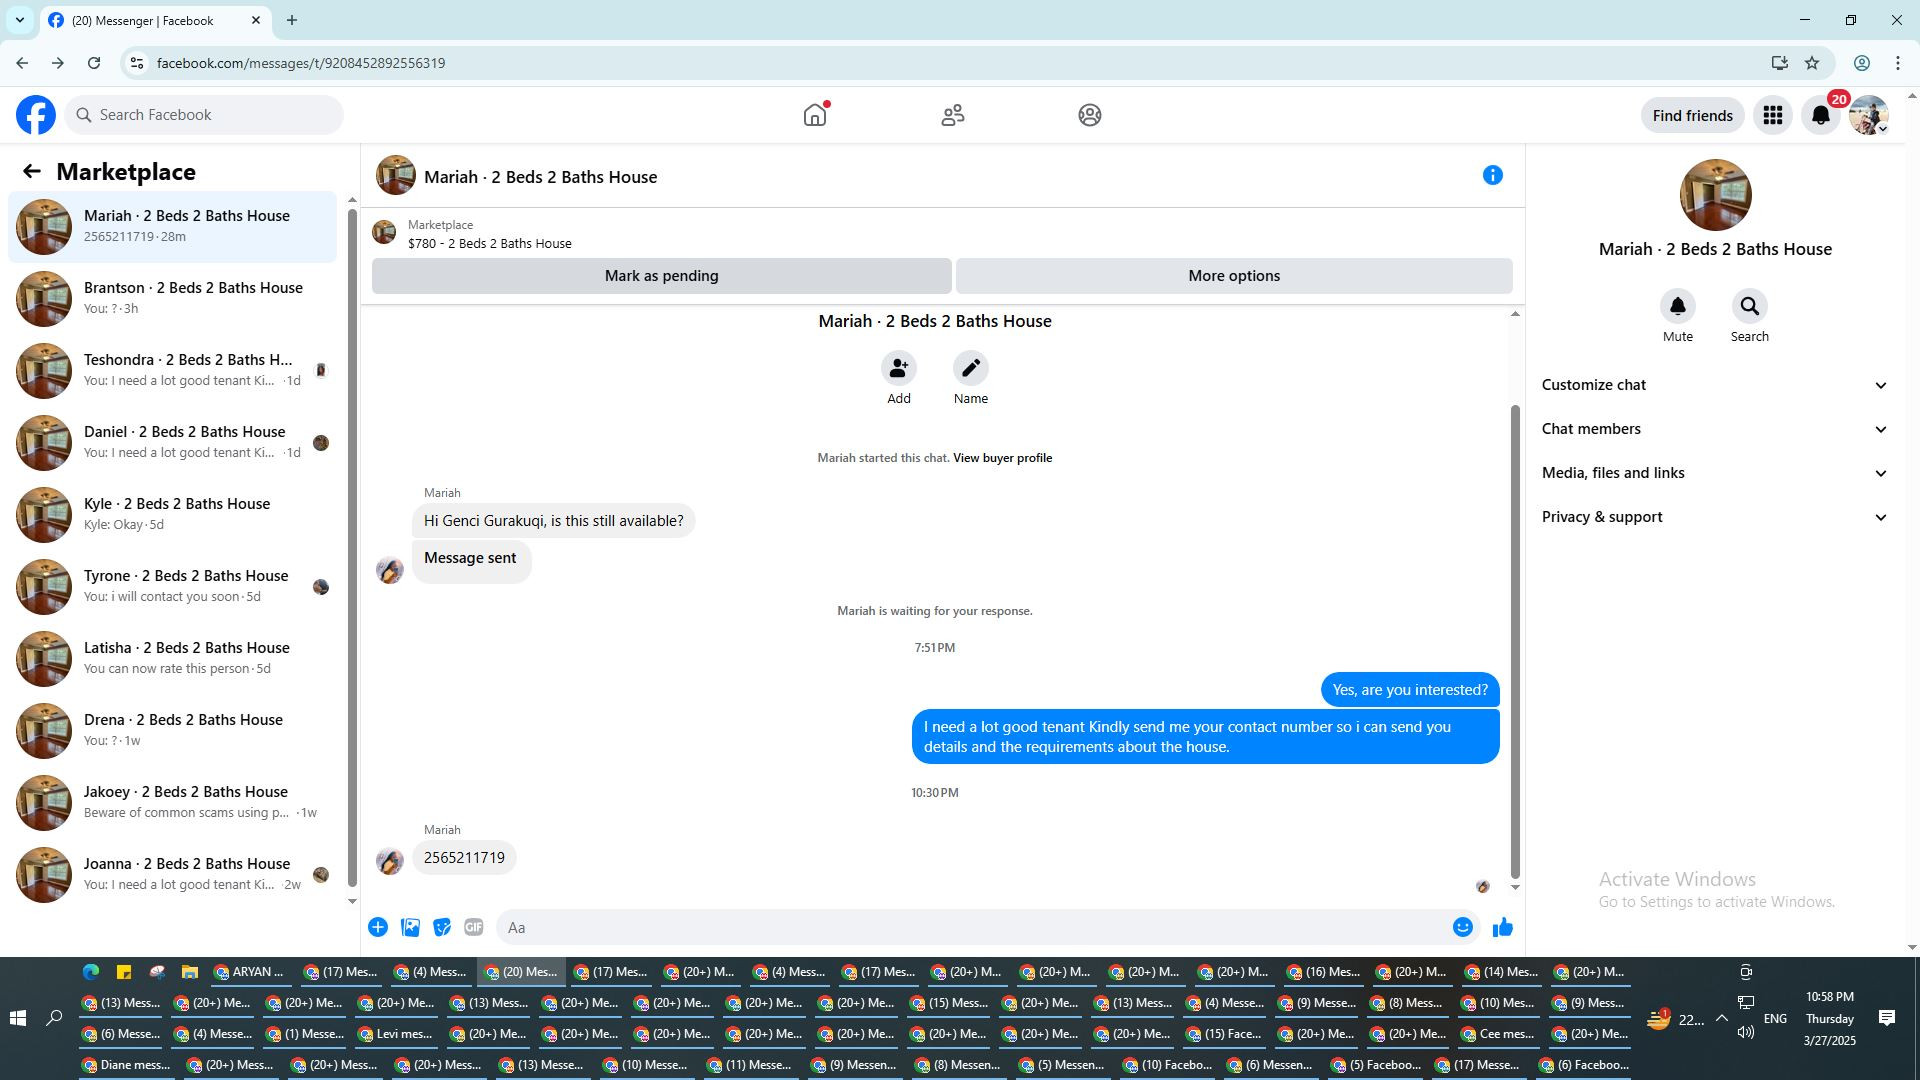Open Drena chat in conversation list
Viewport: 1920px width, 1080px height.
173,731
